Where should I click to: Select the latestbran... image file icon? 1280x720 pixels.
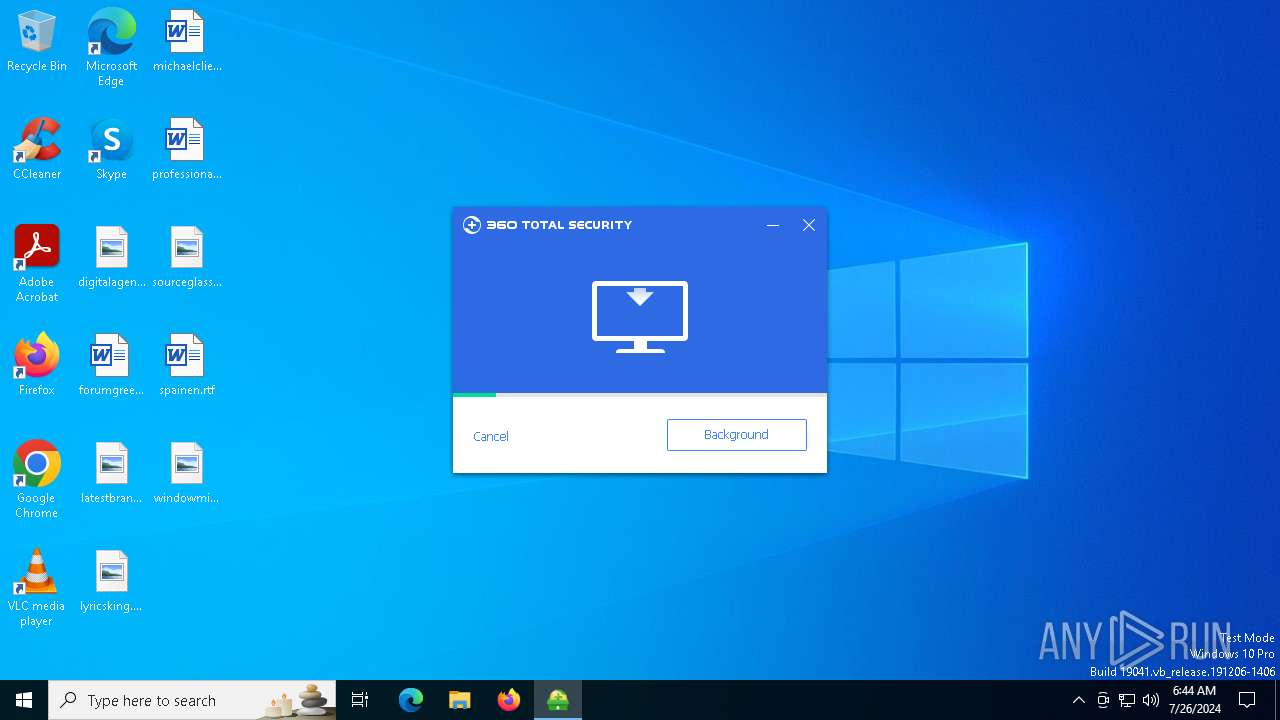tap(111, 473)
